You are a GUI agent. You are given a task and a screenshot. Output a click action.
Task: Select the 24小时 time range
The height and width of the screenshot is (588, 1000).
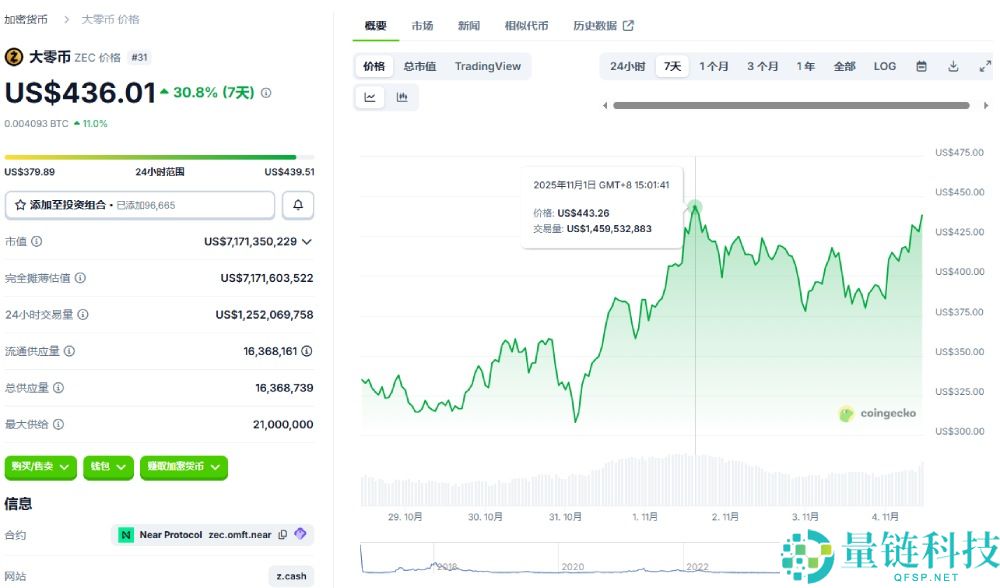627,67
